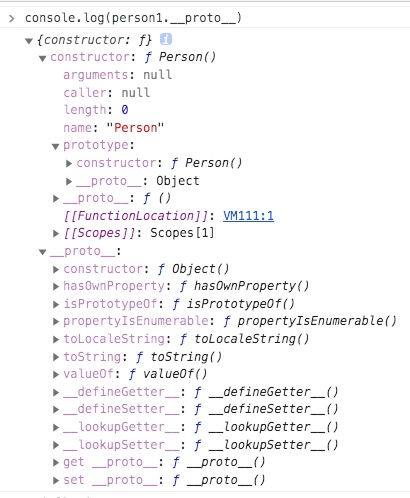This screenshot has width=410, height=498.
Task: Open the VM111:1 function location link
Action: pyautogui.click(x=248, y=216)
